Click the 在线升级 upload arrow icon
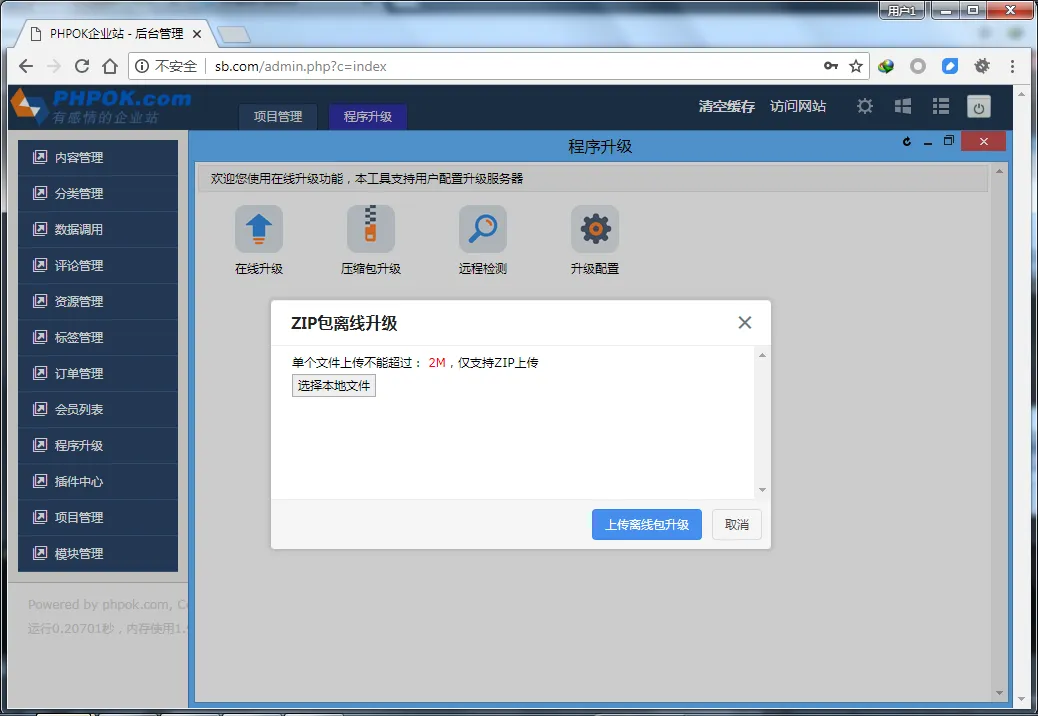Image resolution: width=1038 pixels, height=716 pixels. click(259, 230)
